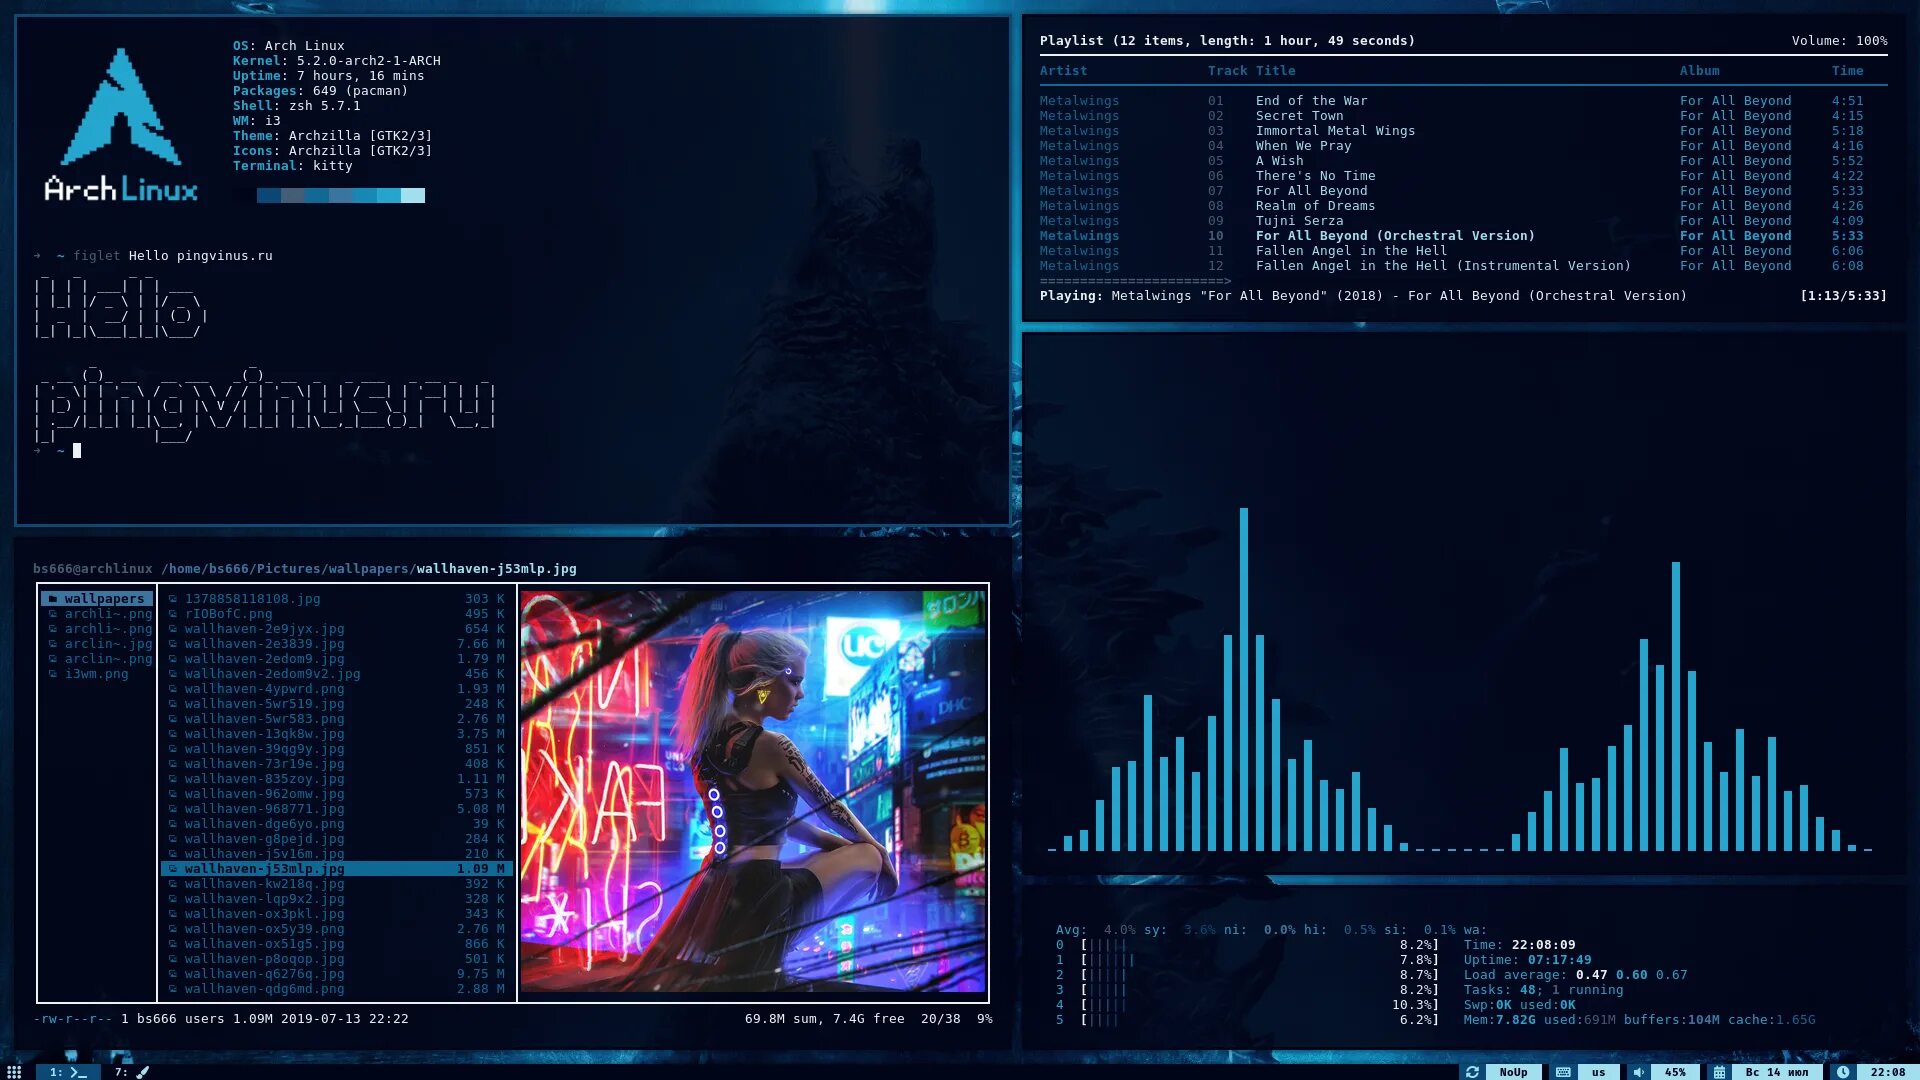Switch to workspace 7 paintbrush
Viewport: 1920px width, 1080px height.
click(x=131, y=1071)
